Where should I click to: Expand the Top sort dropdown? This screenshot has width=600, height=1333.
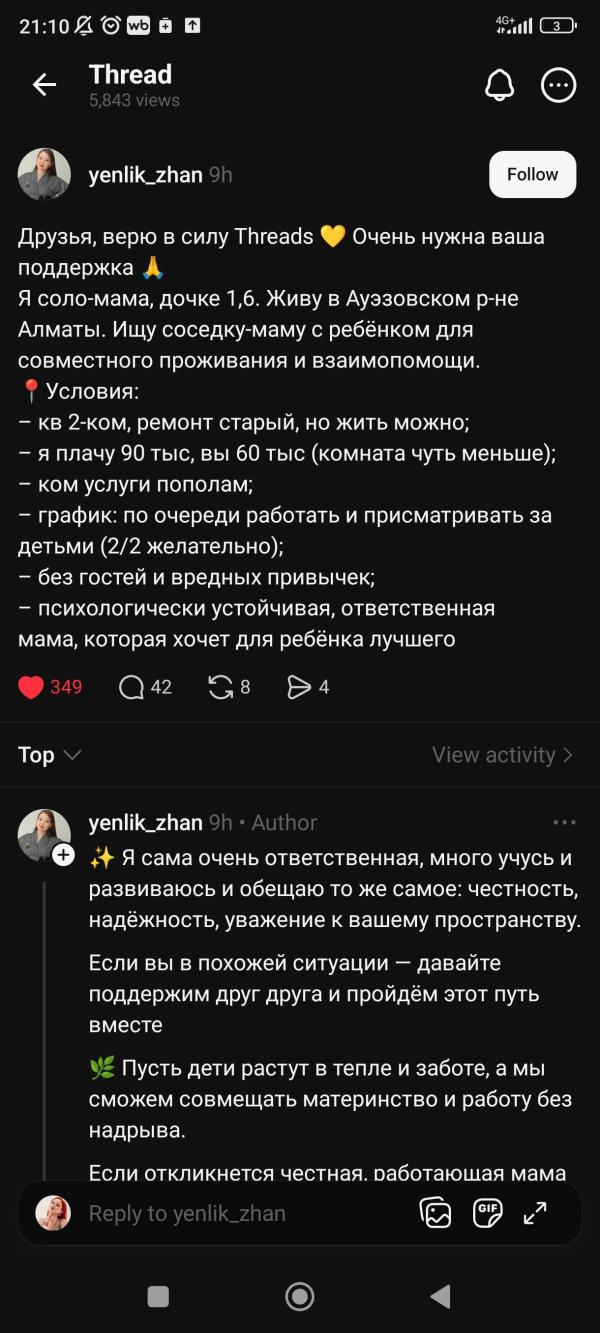49,755
